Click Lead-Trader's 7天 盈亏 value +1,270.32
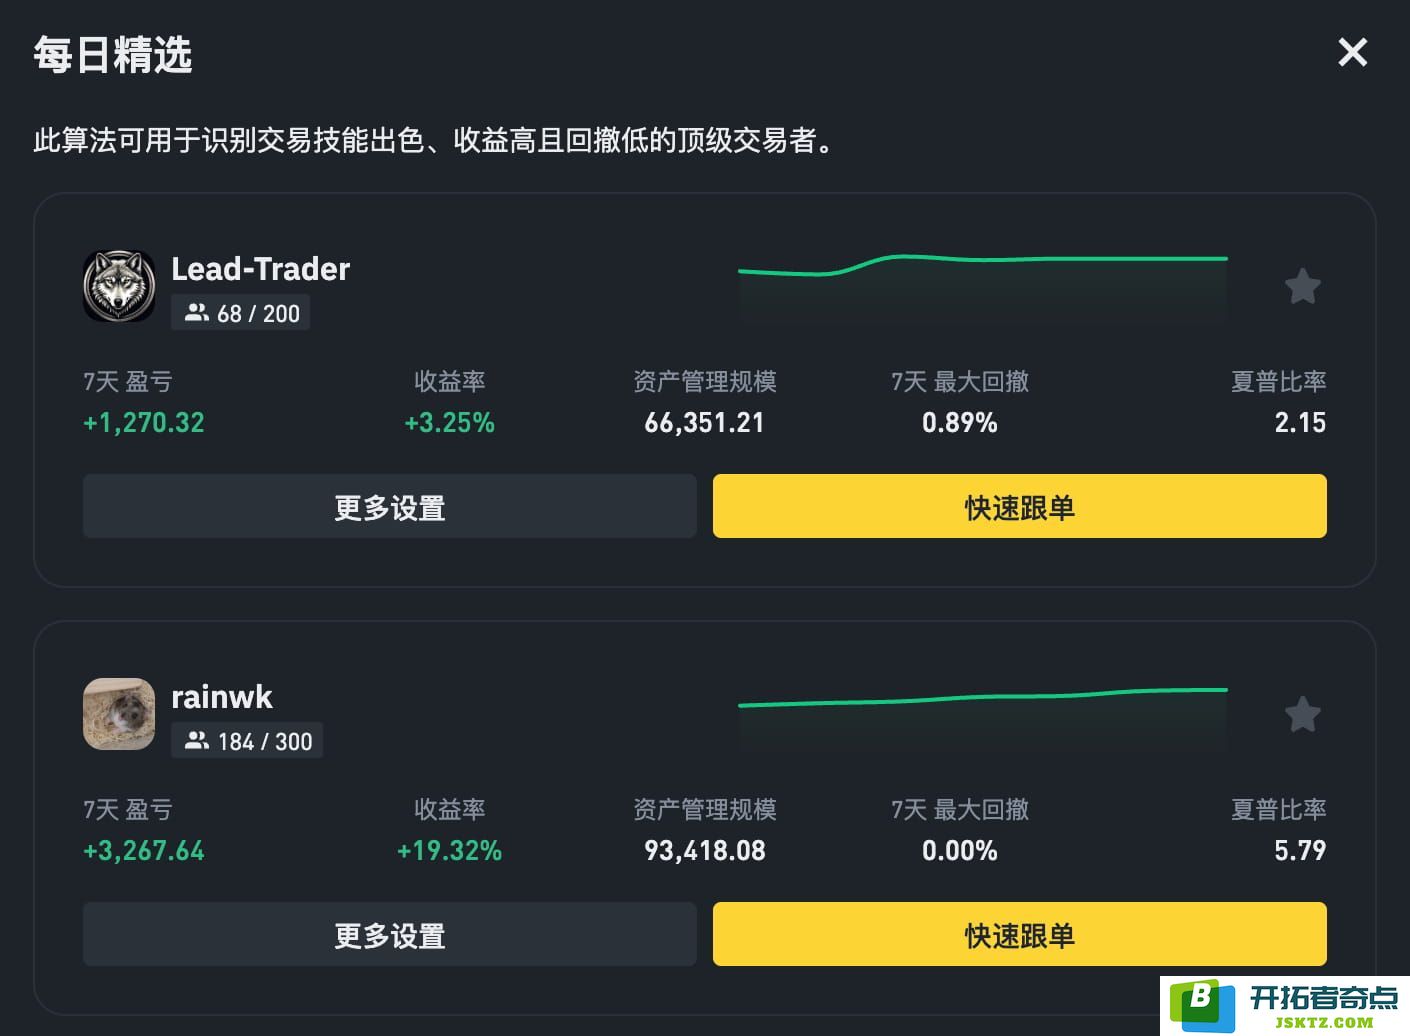 [144, 423]
